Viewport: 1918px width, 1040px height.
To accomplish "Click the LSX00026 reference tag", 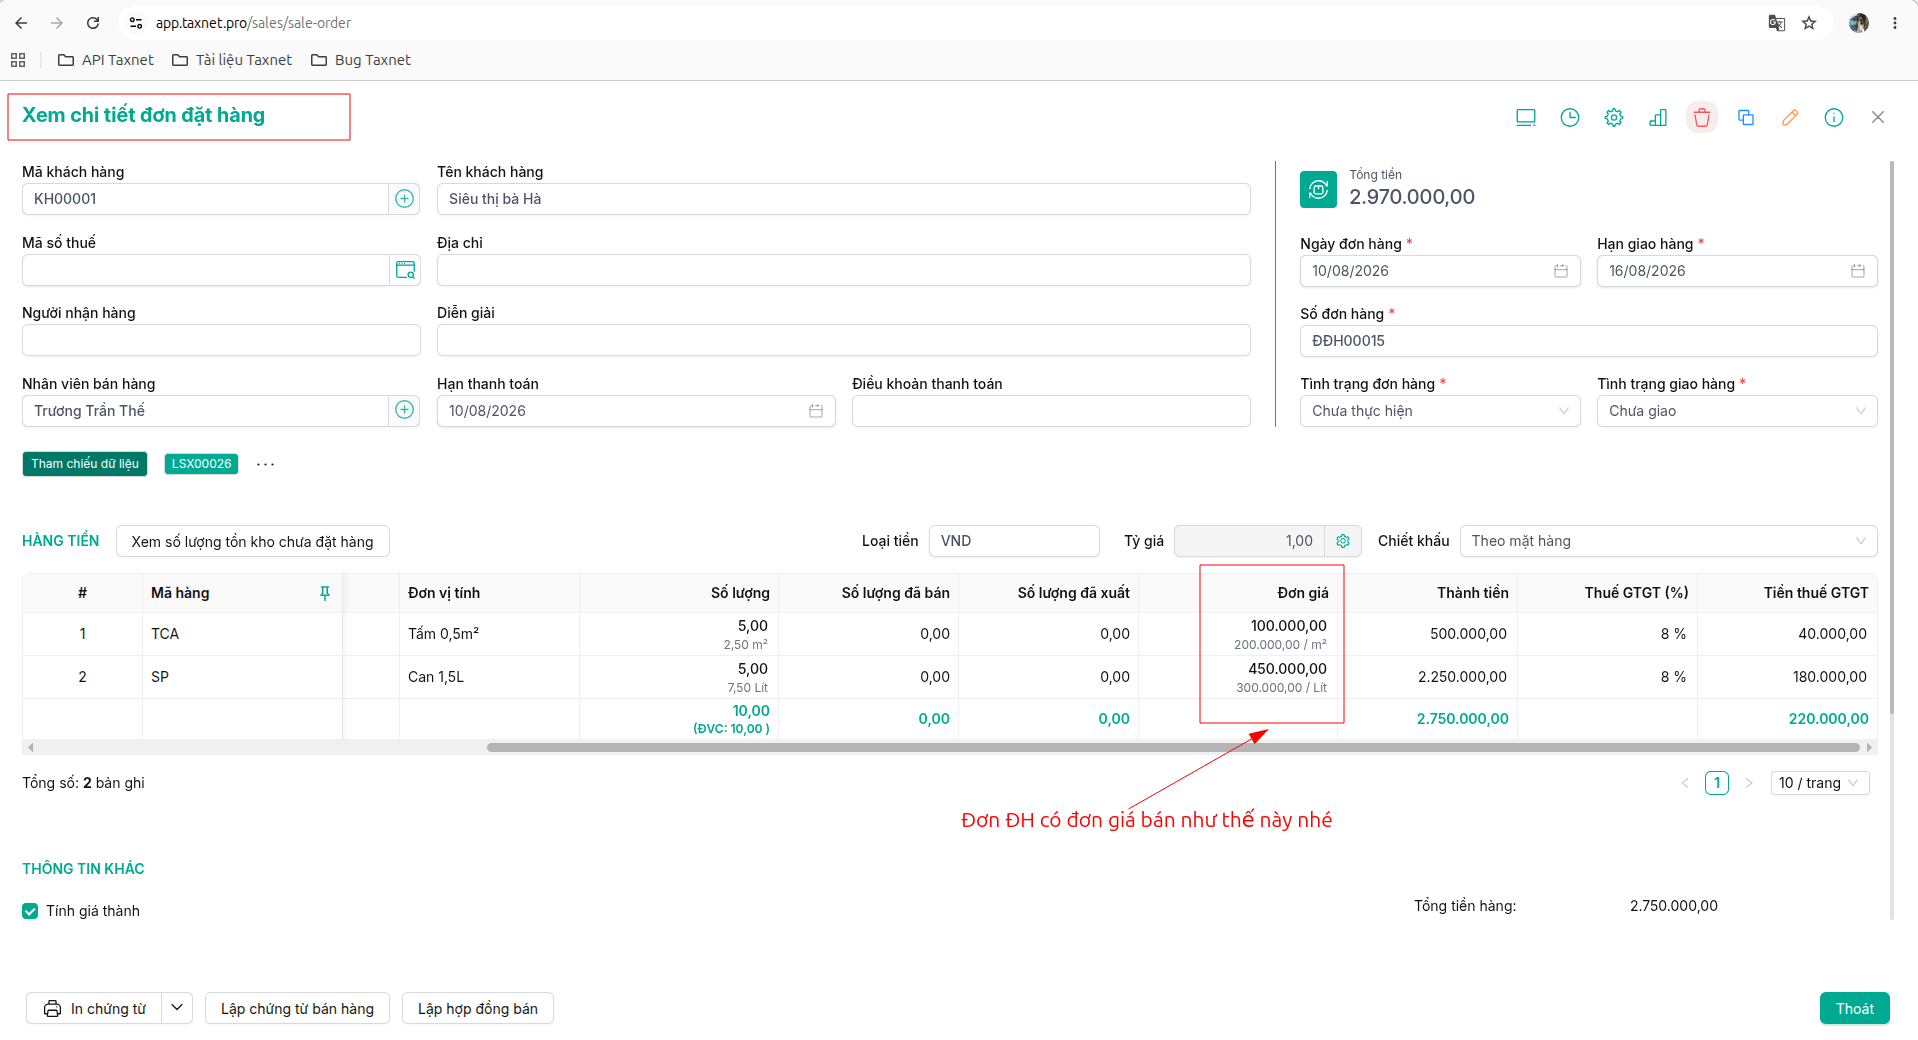I will click(201, 464).
